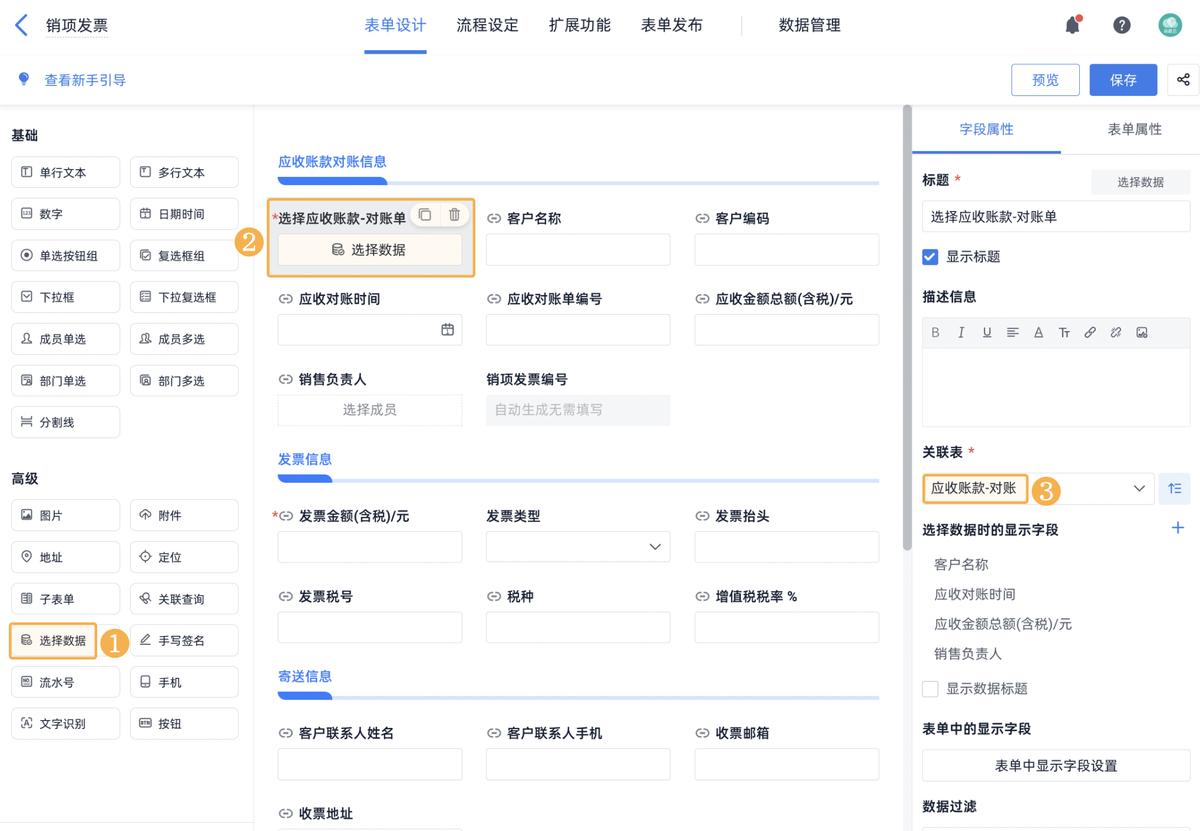The height and width of the screenshot is (831, 1200).
Task: Delete the selected field with trash icon
Action: tap(454, 215)
